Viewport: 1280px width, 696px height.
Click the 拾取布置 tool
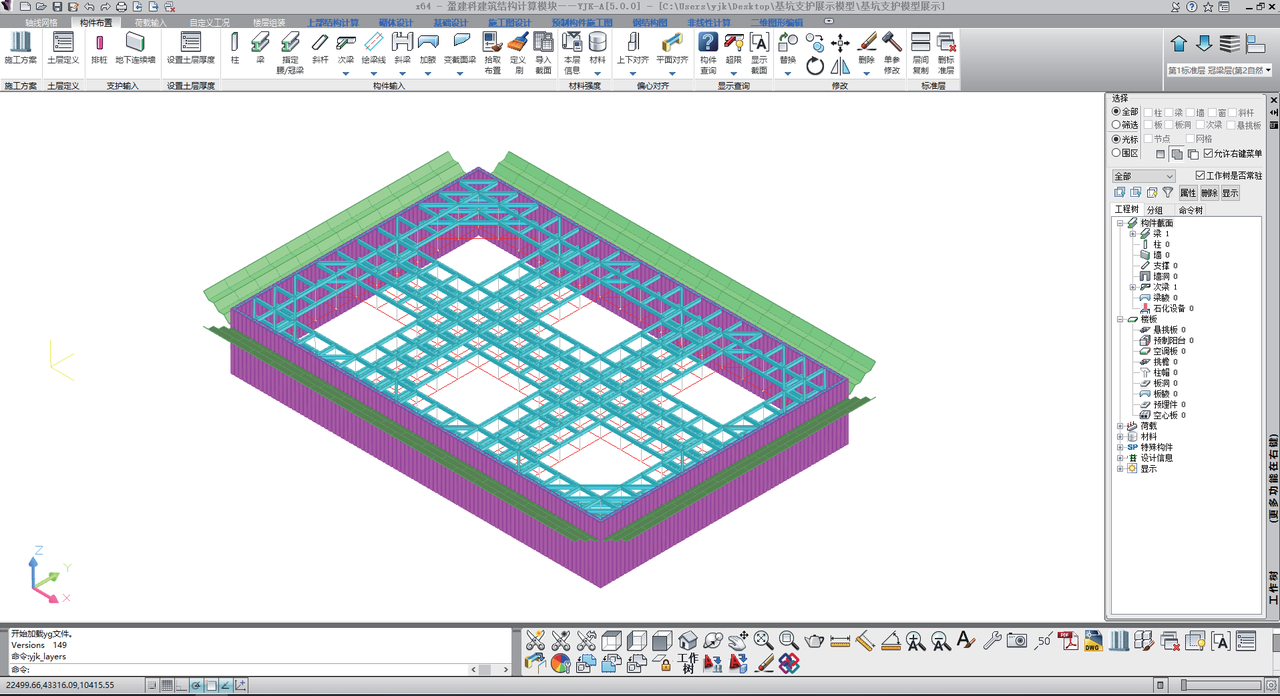492,53
